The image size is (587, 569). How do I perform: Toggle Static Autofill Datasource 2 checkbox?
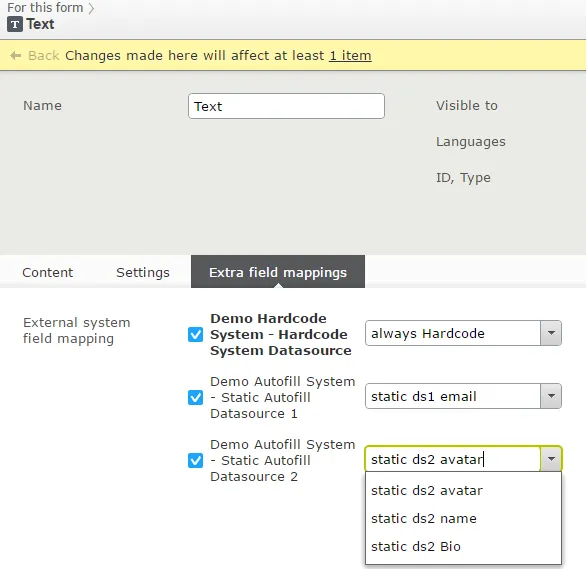point(195,460)
